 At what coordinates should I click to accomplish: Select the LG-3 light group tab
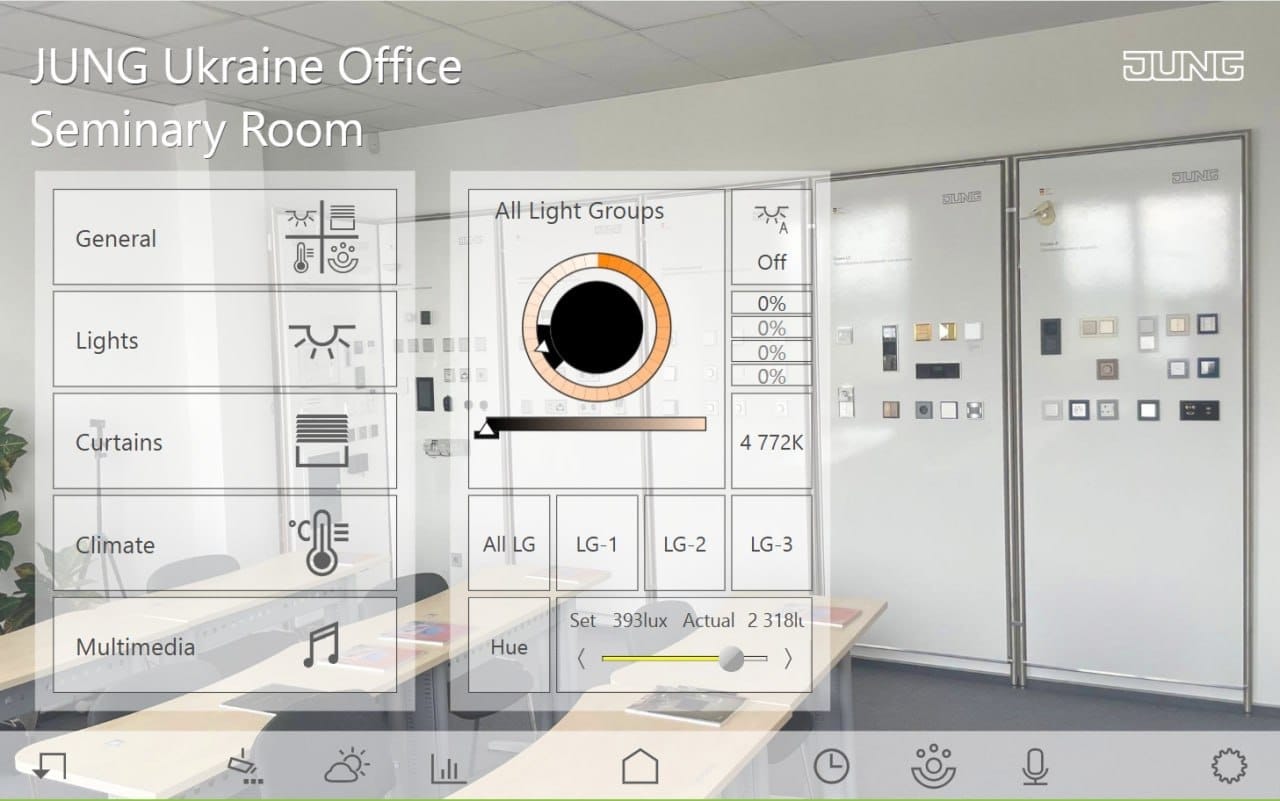pos(771,544)
